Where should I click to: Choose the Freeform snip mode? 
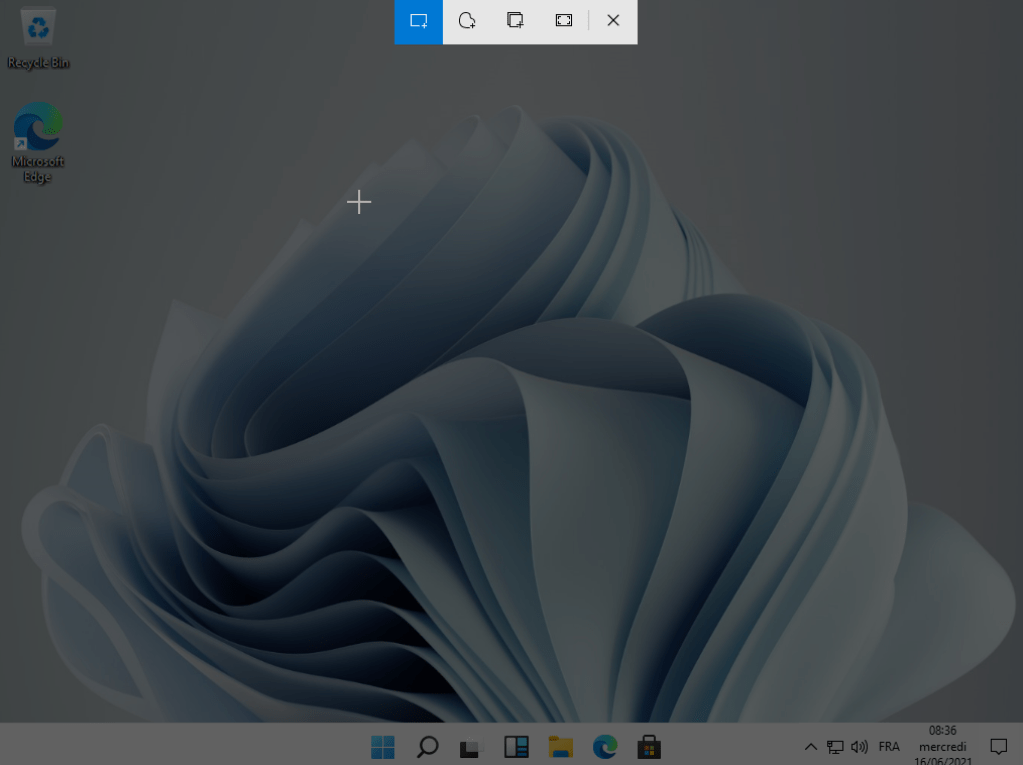click(x=467, y=21)
